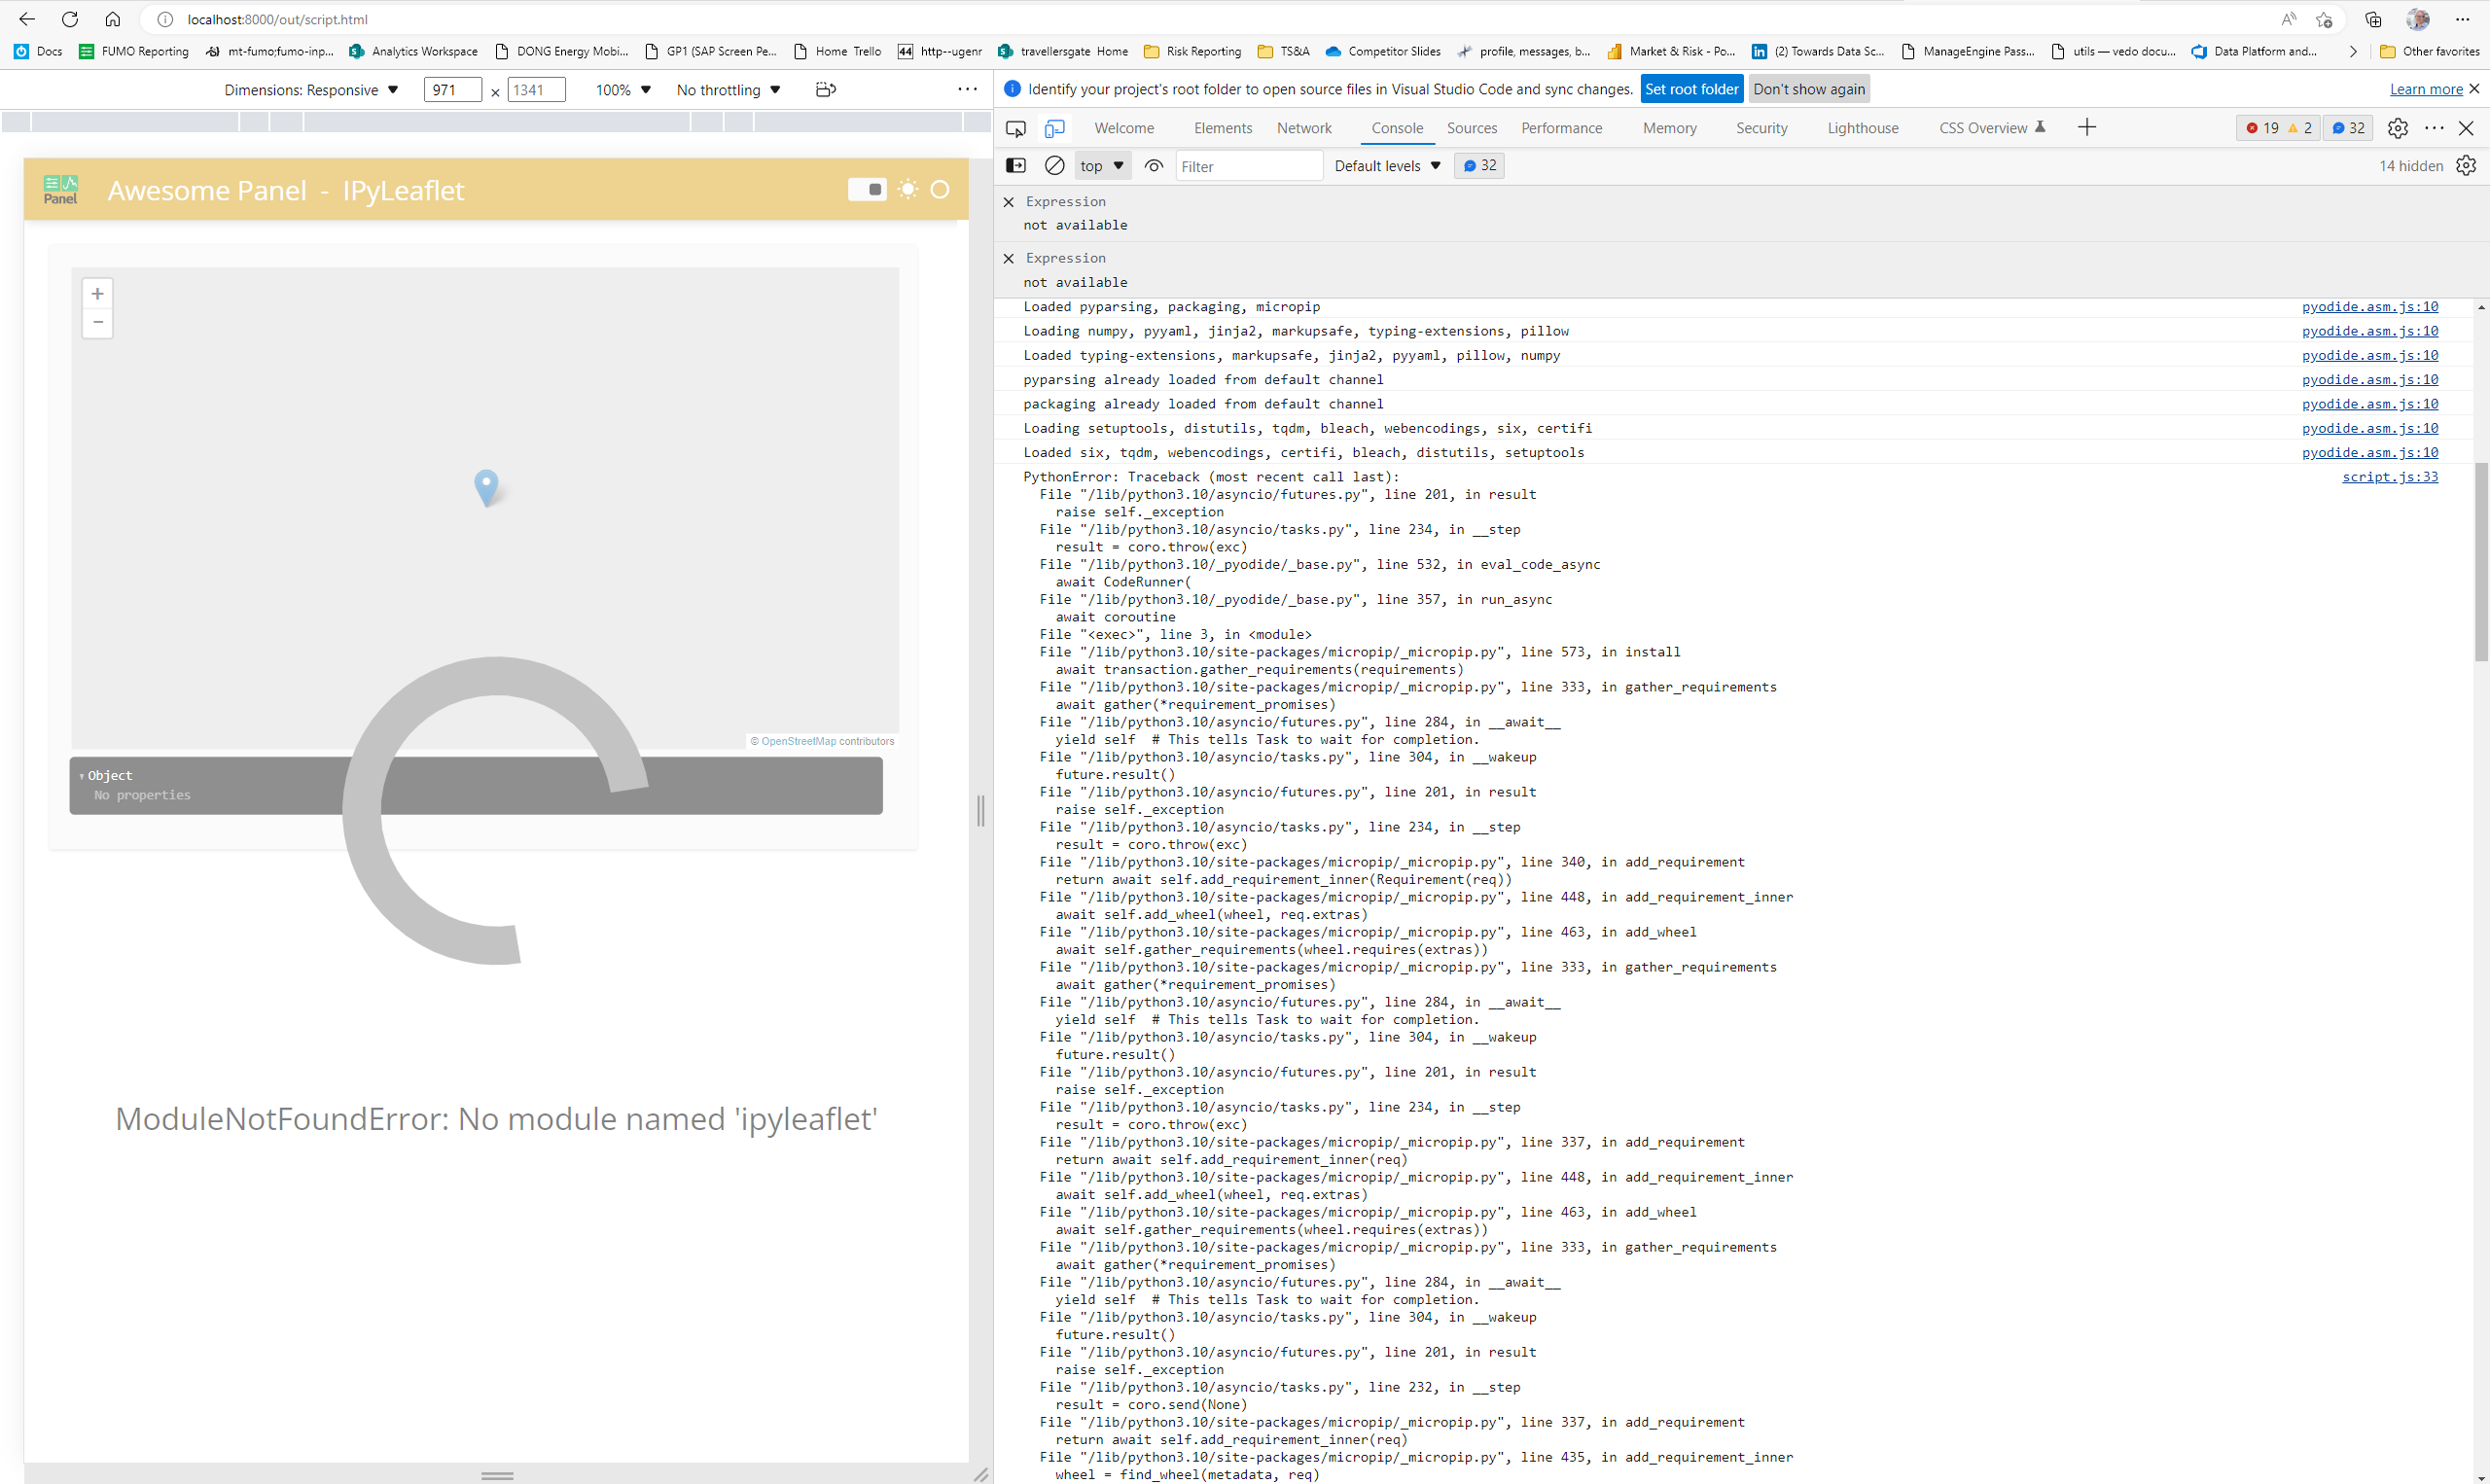The height and width of the screenshot is (1484, 2490).
Task: Click the Set root folder button
Action: point(1691,89)
